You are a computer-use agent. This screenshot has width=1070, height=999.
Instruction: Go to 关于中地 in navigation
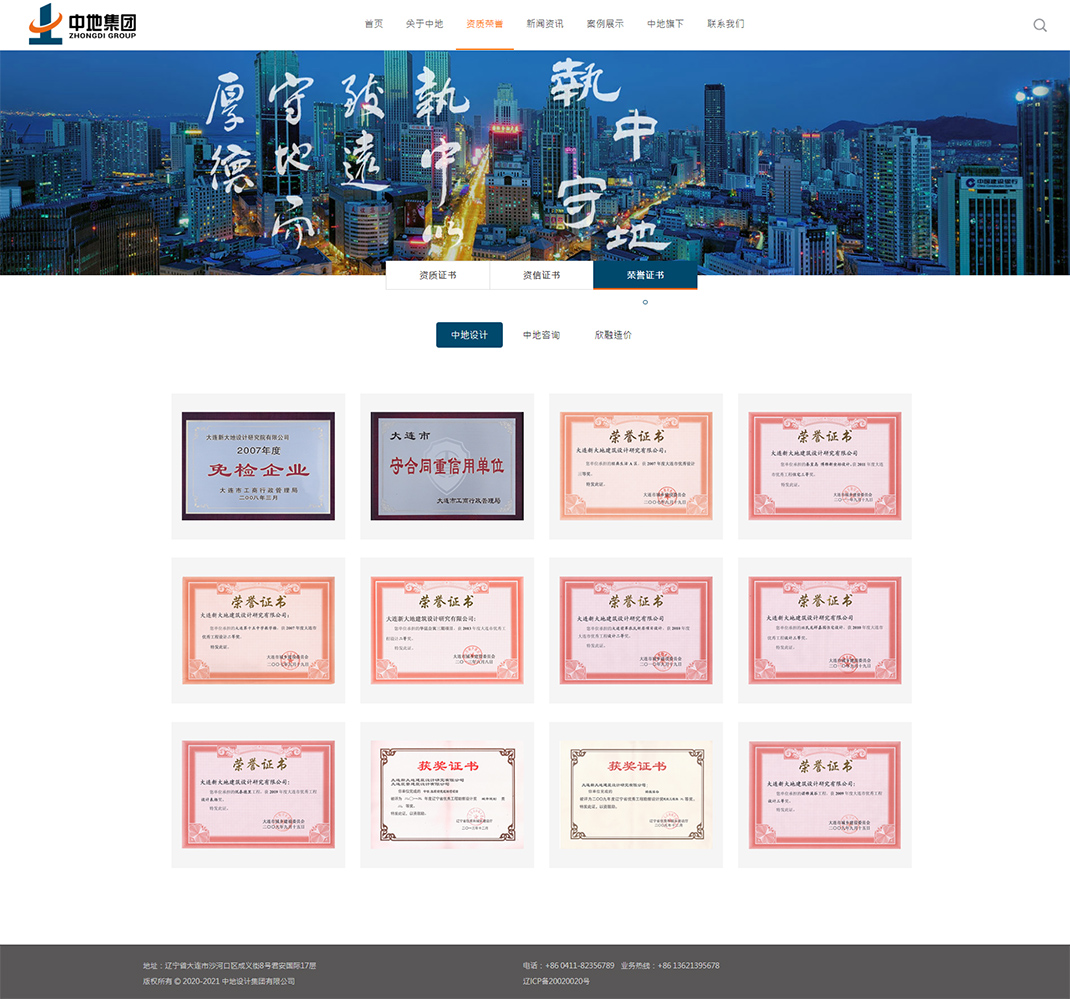(424, 24)
